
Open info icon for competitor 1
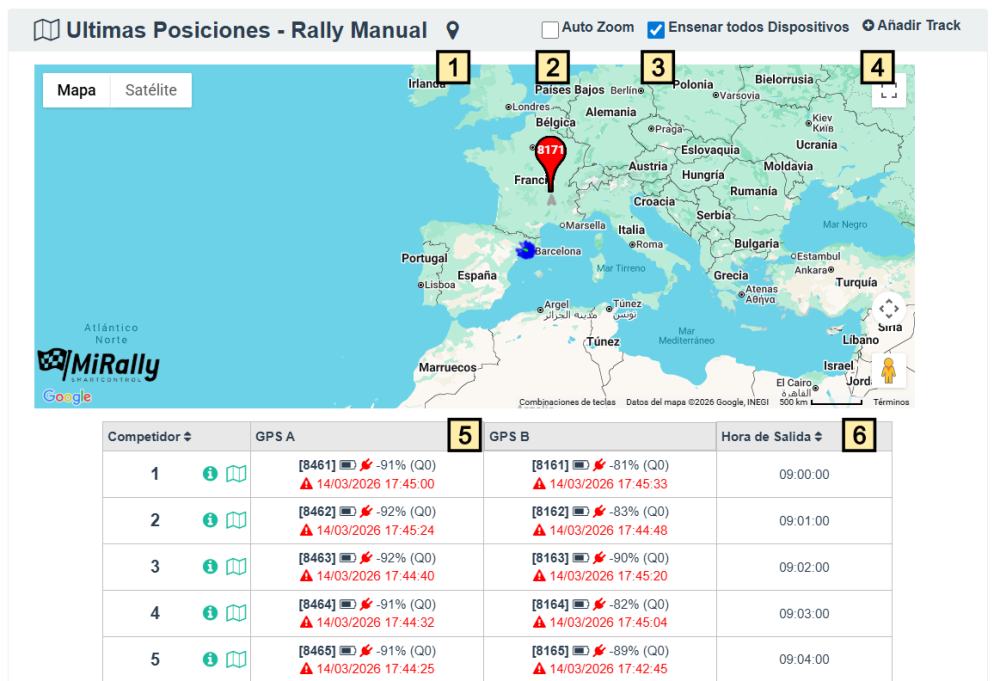tap(210, 474)
